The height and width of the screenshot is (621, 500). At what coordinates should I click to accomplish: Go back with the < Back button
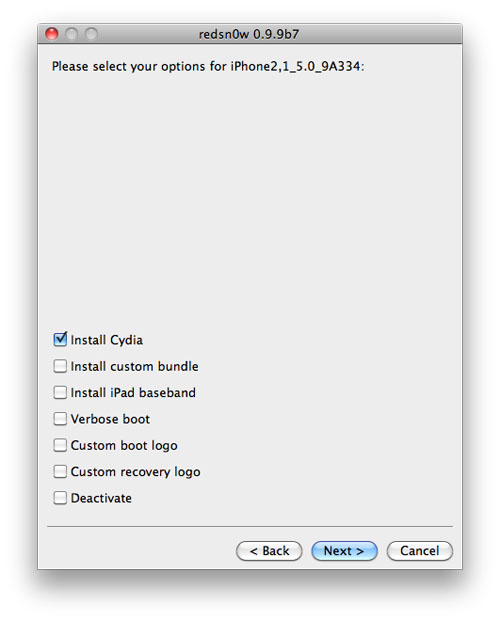pos(269,551)
